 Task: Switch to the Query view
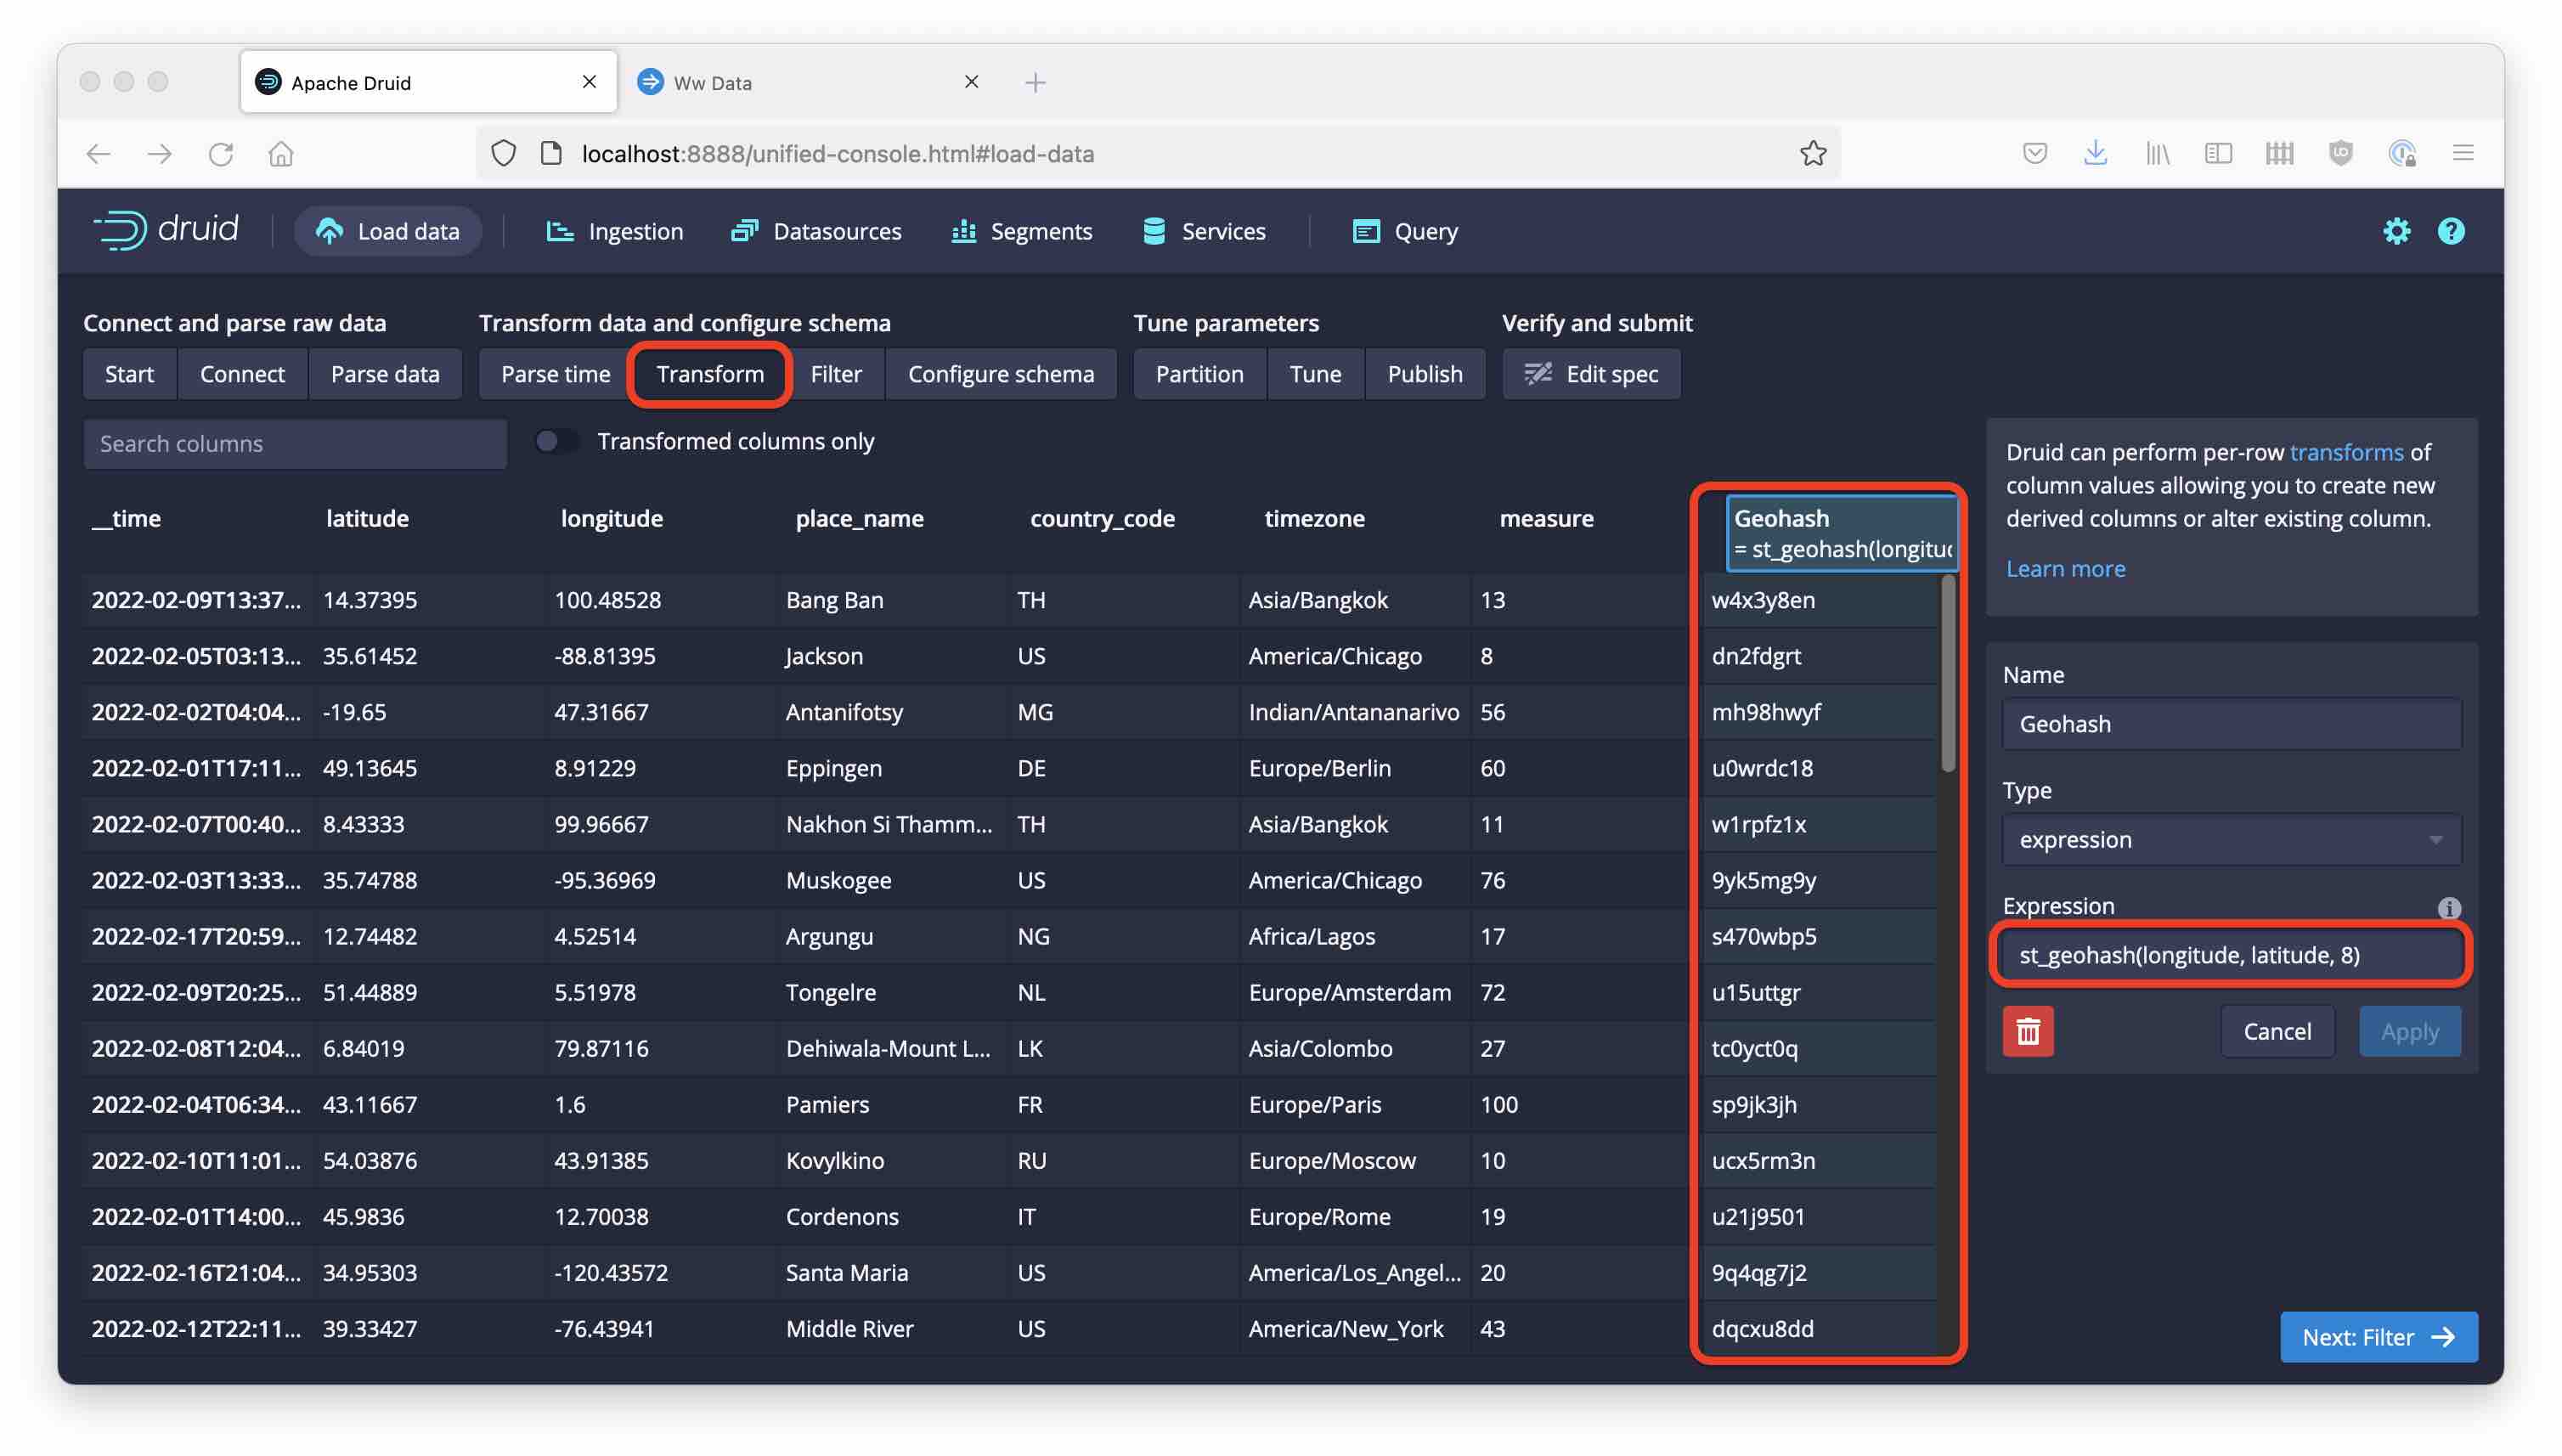[x=1364, y=231]
